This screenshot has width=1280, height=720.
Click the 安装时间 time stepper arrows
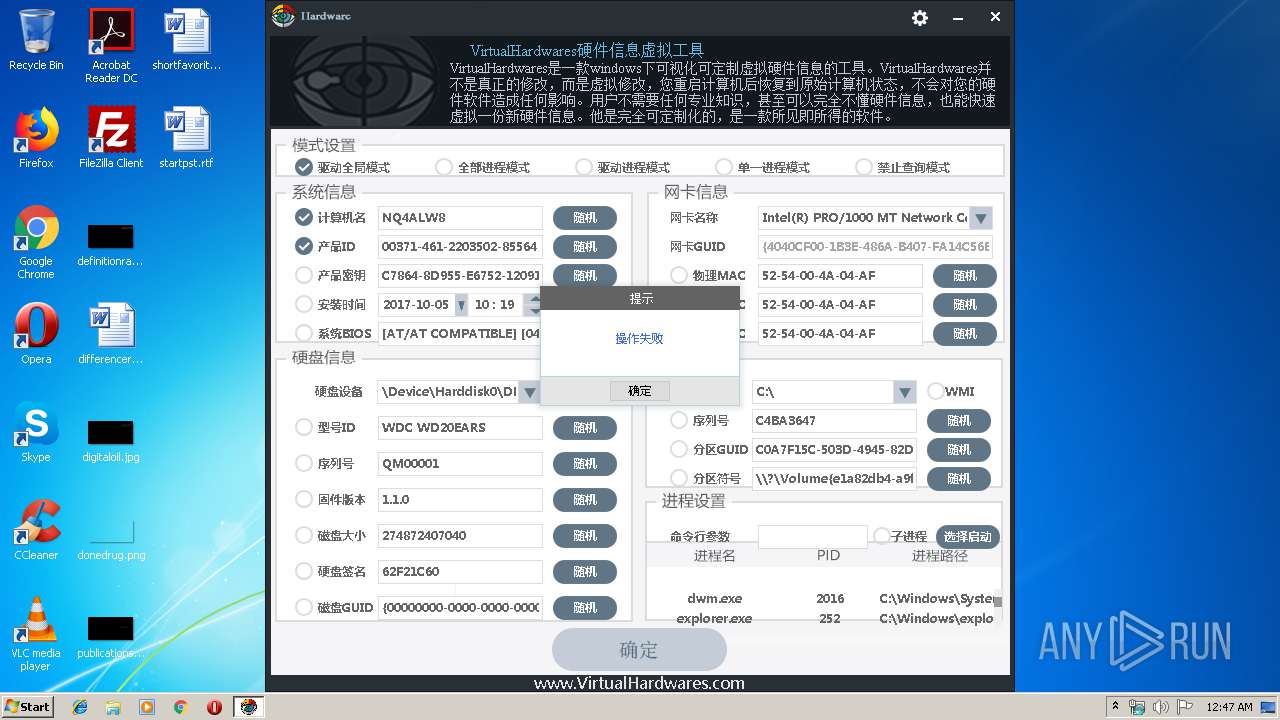point(533,305)
